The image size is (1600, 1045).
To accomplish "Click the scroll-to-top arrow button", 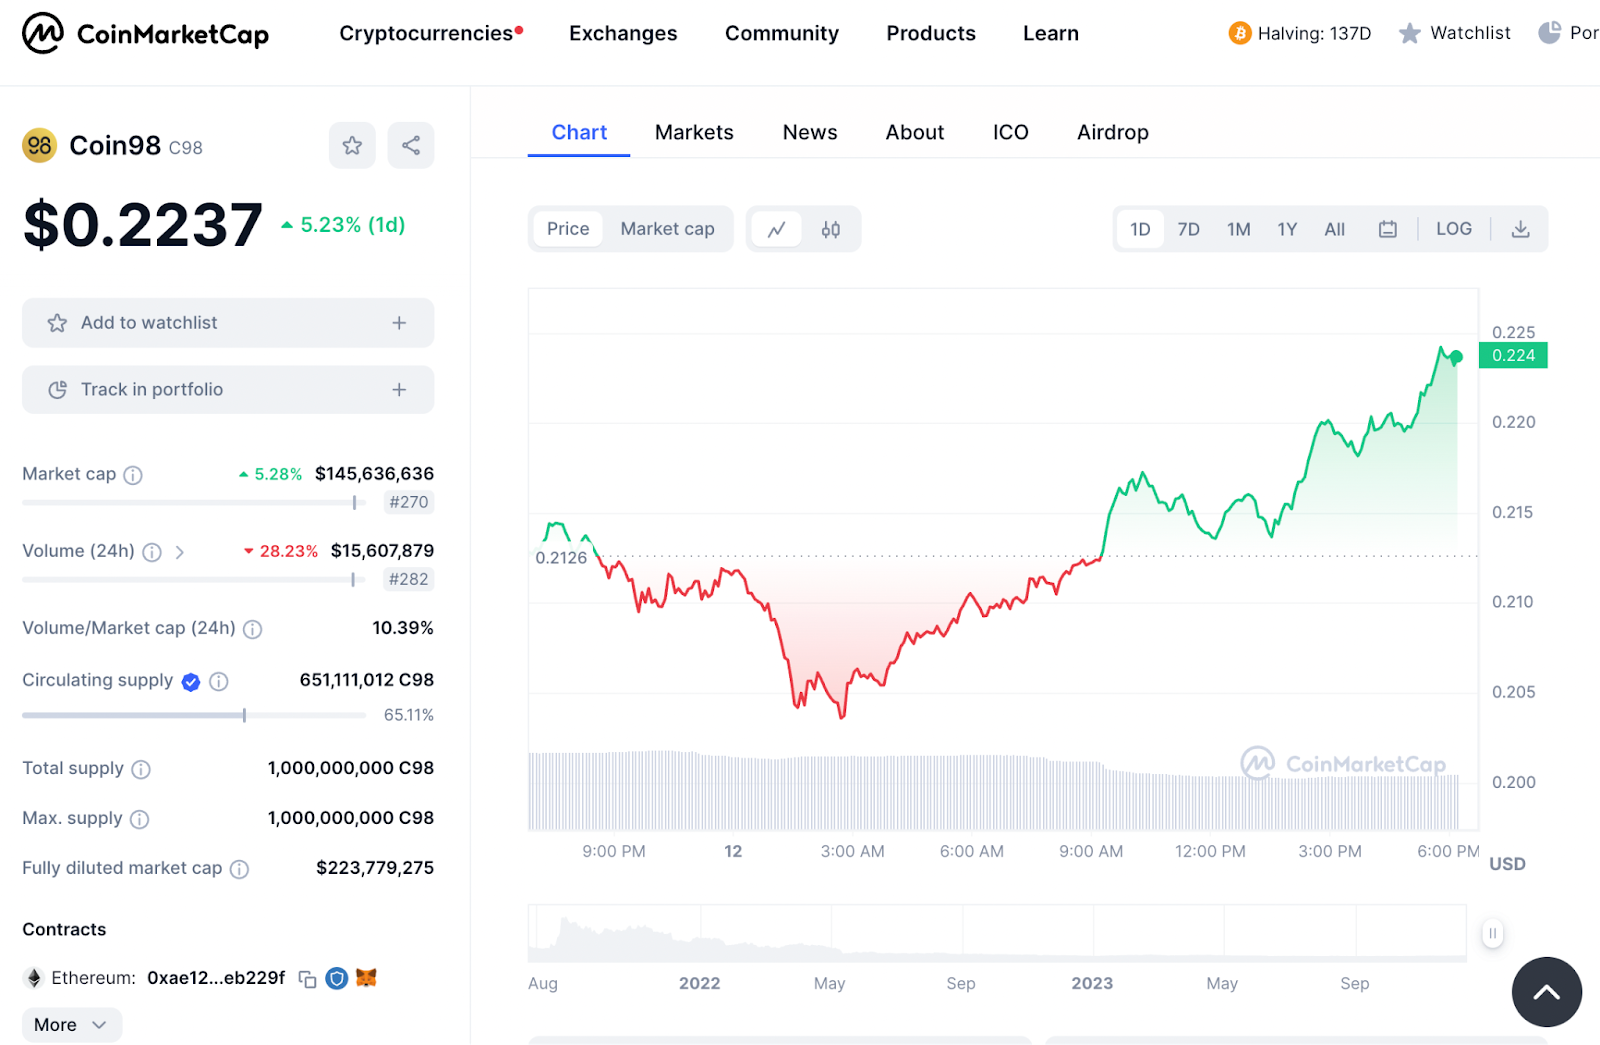I will click(x=1546, y=992).
